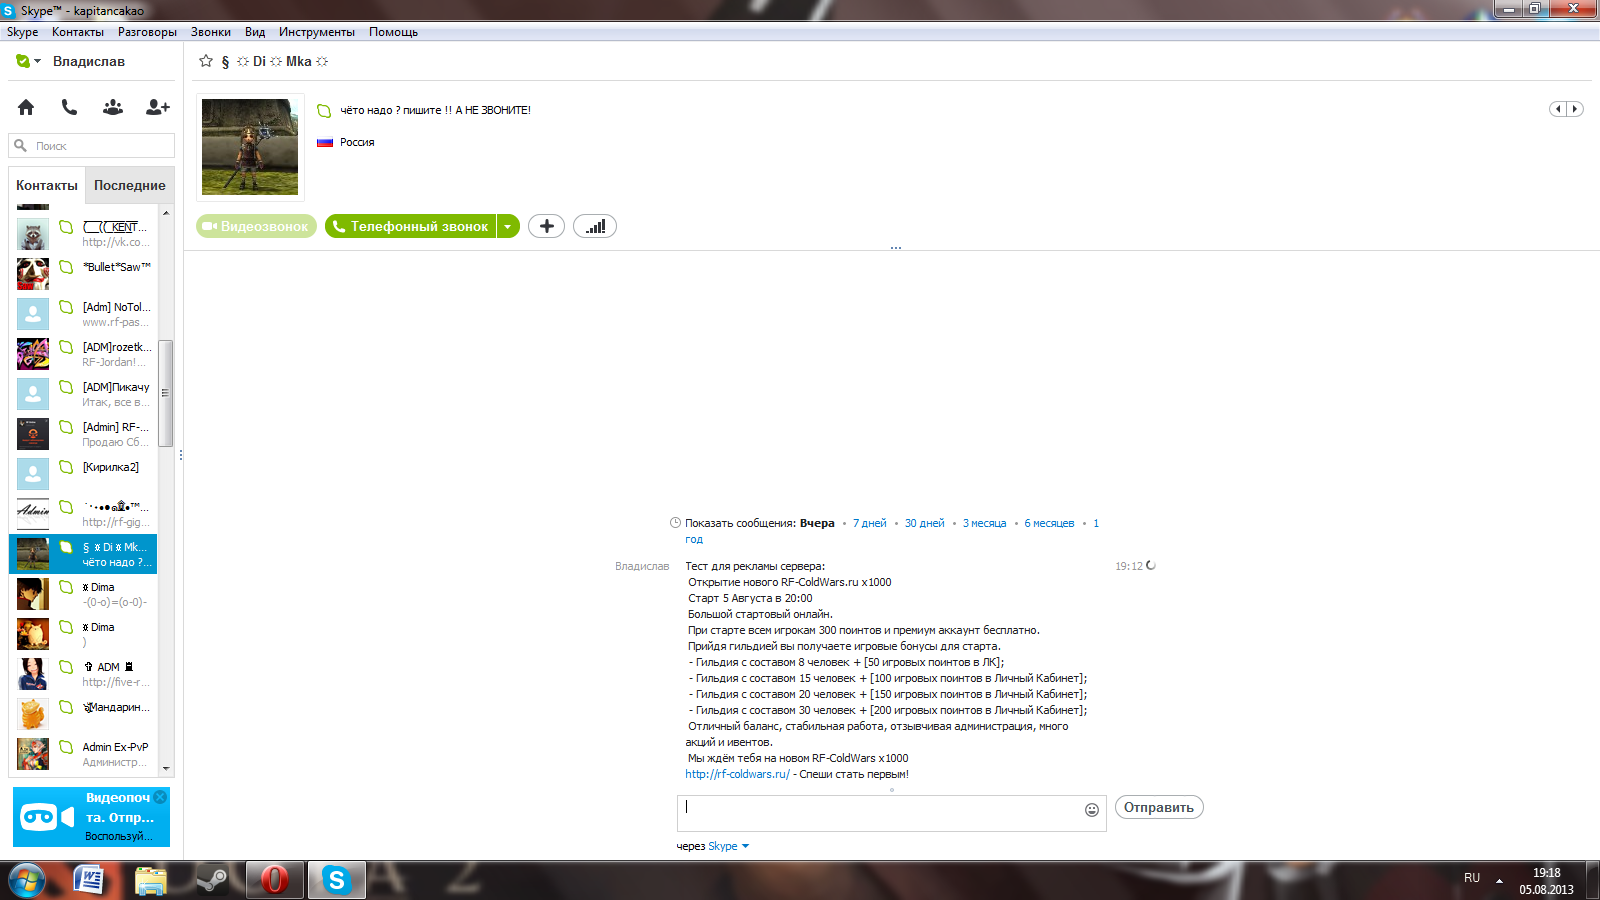
Task: Click the Россия flag icon
Action: tap(325, 142)
